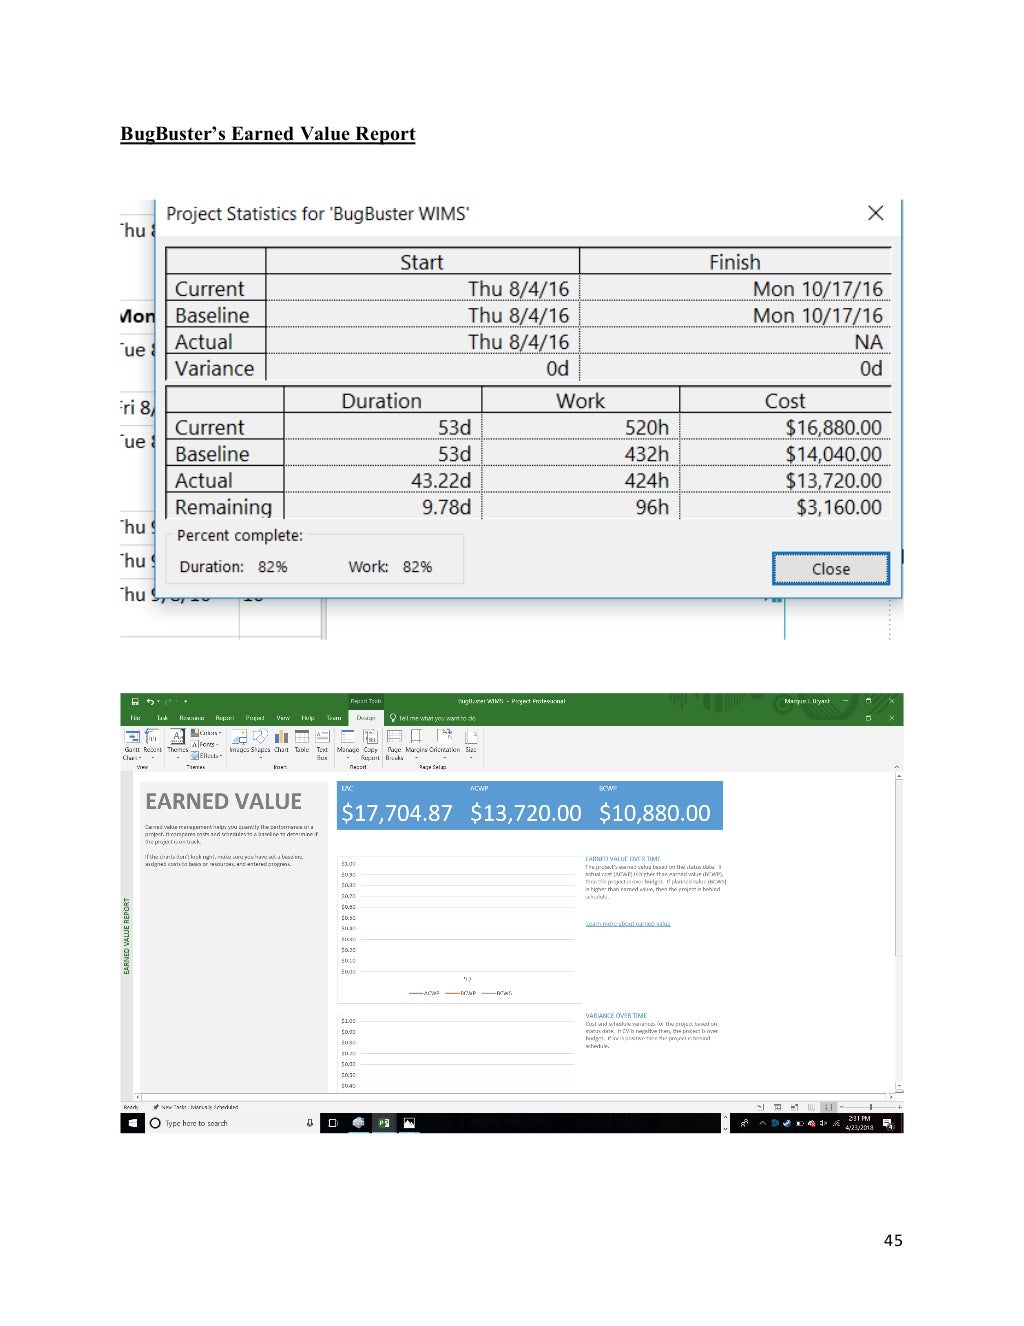
Task: Open Windows Task View
Action: click(334, 1123)
